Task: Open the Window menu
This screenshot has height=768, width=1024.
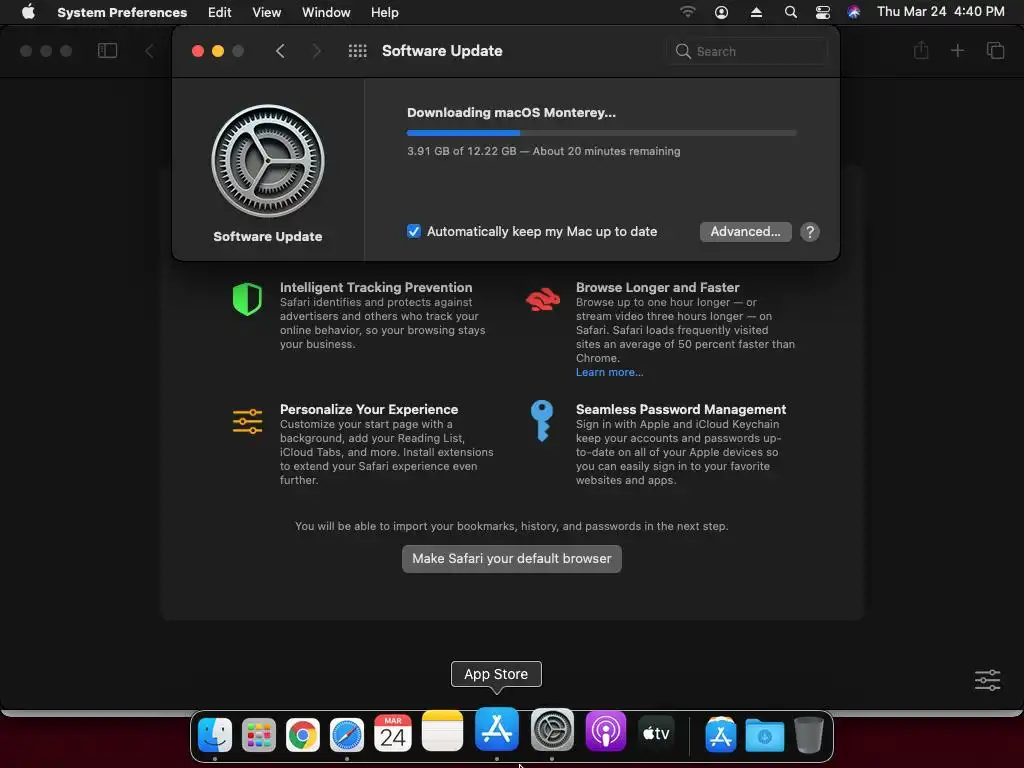Action: (326, 12)
